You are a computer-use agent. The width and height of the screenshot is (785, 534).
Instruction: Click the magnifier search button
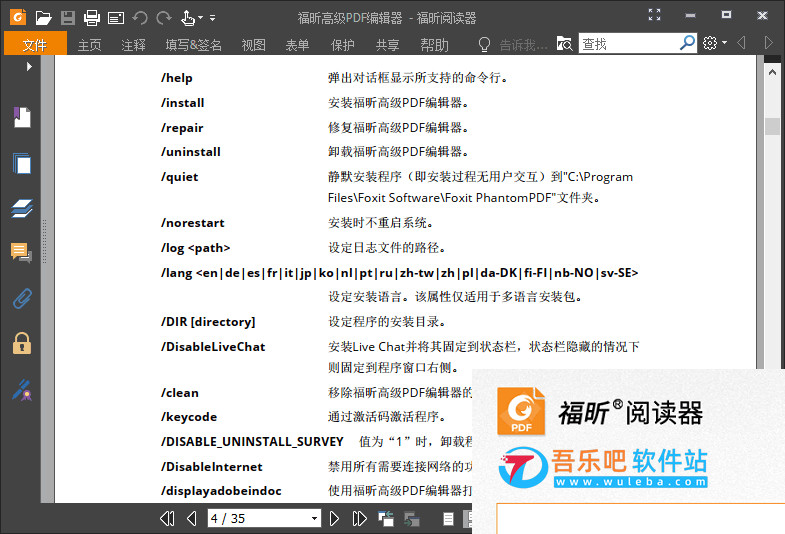[x=687, y=43]
